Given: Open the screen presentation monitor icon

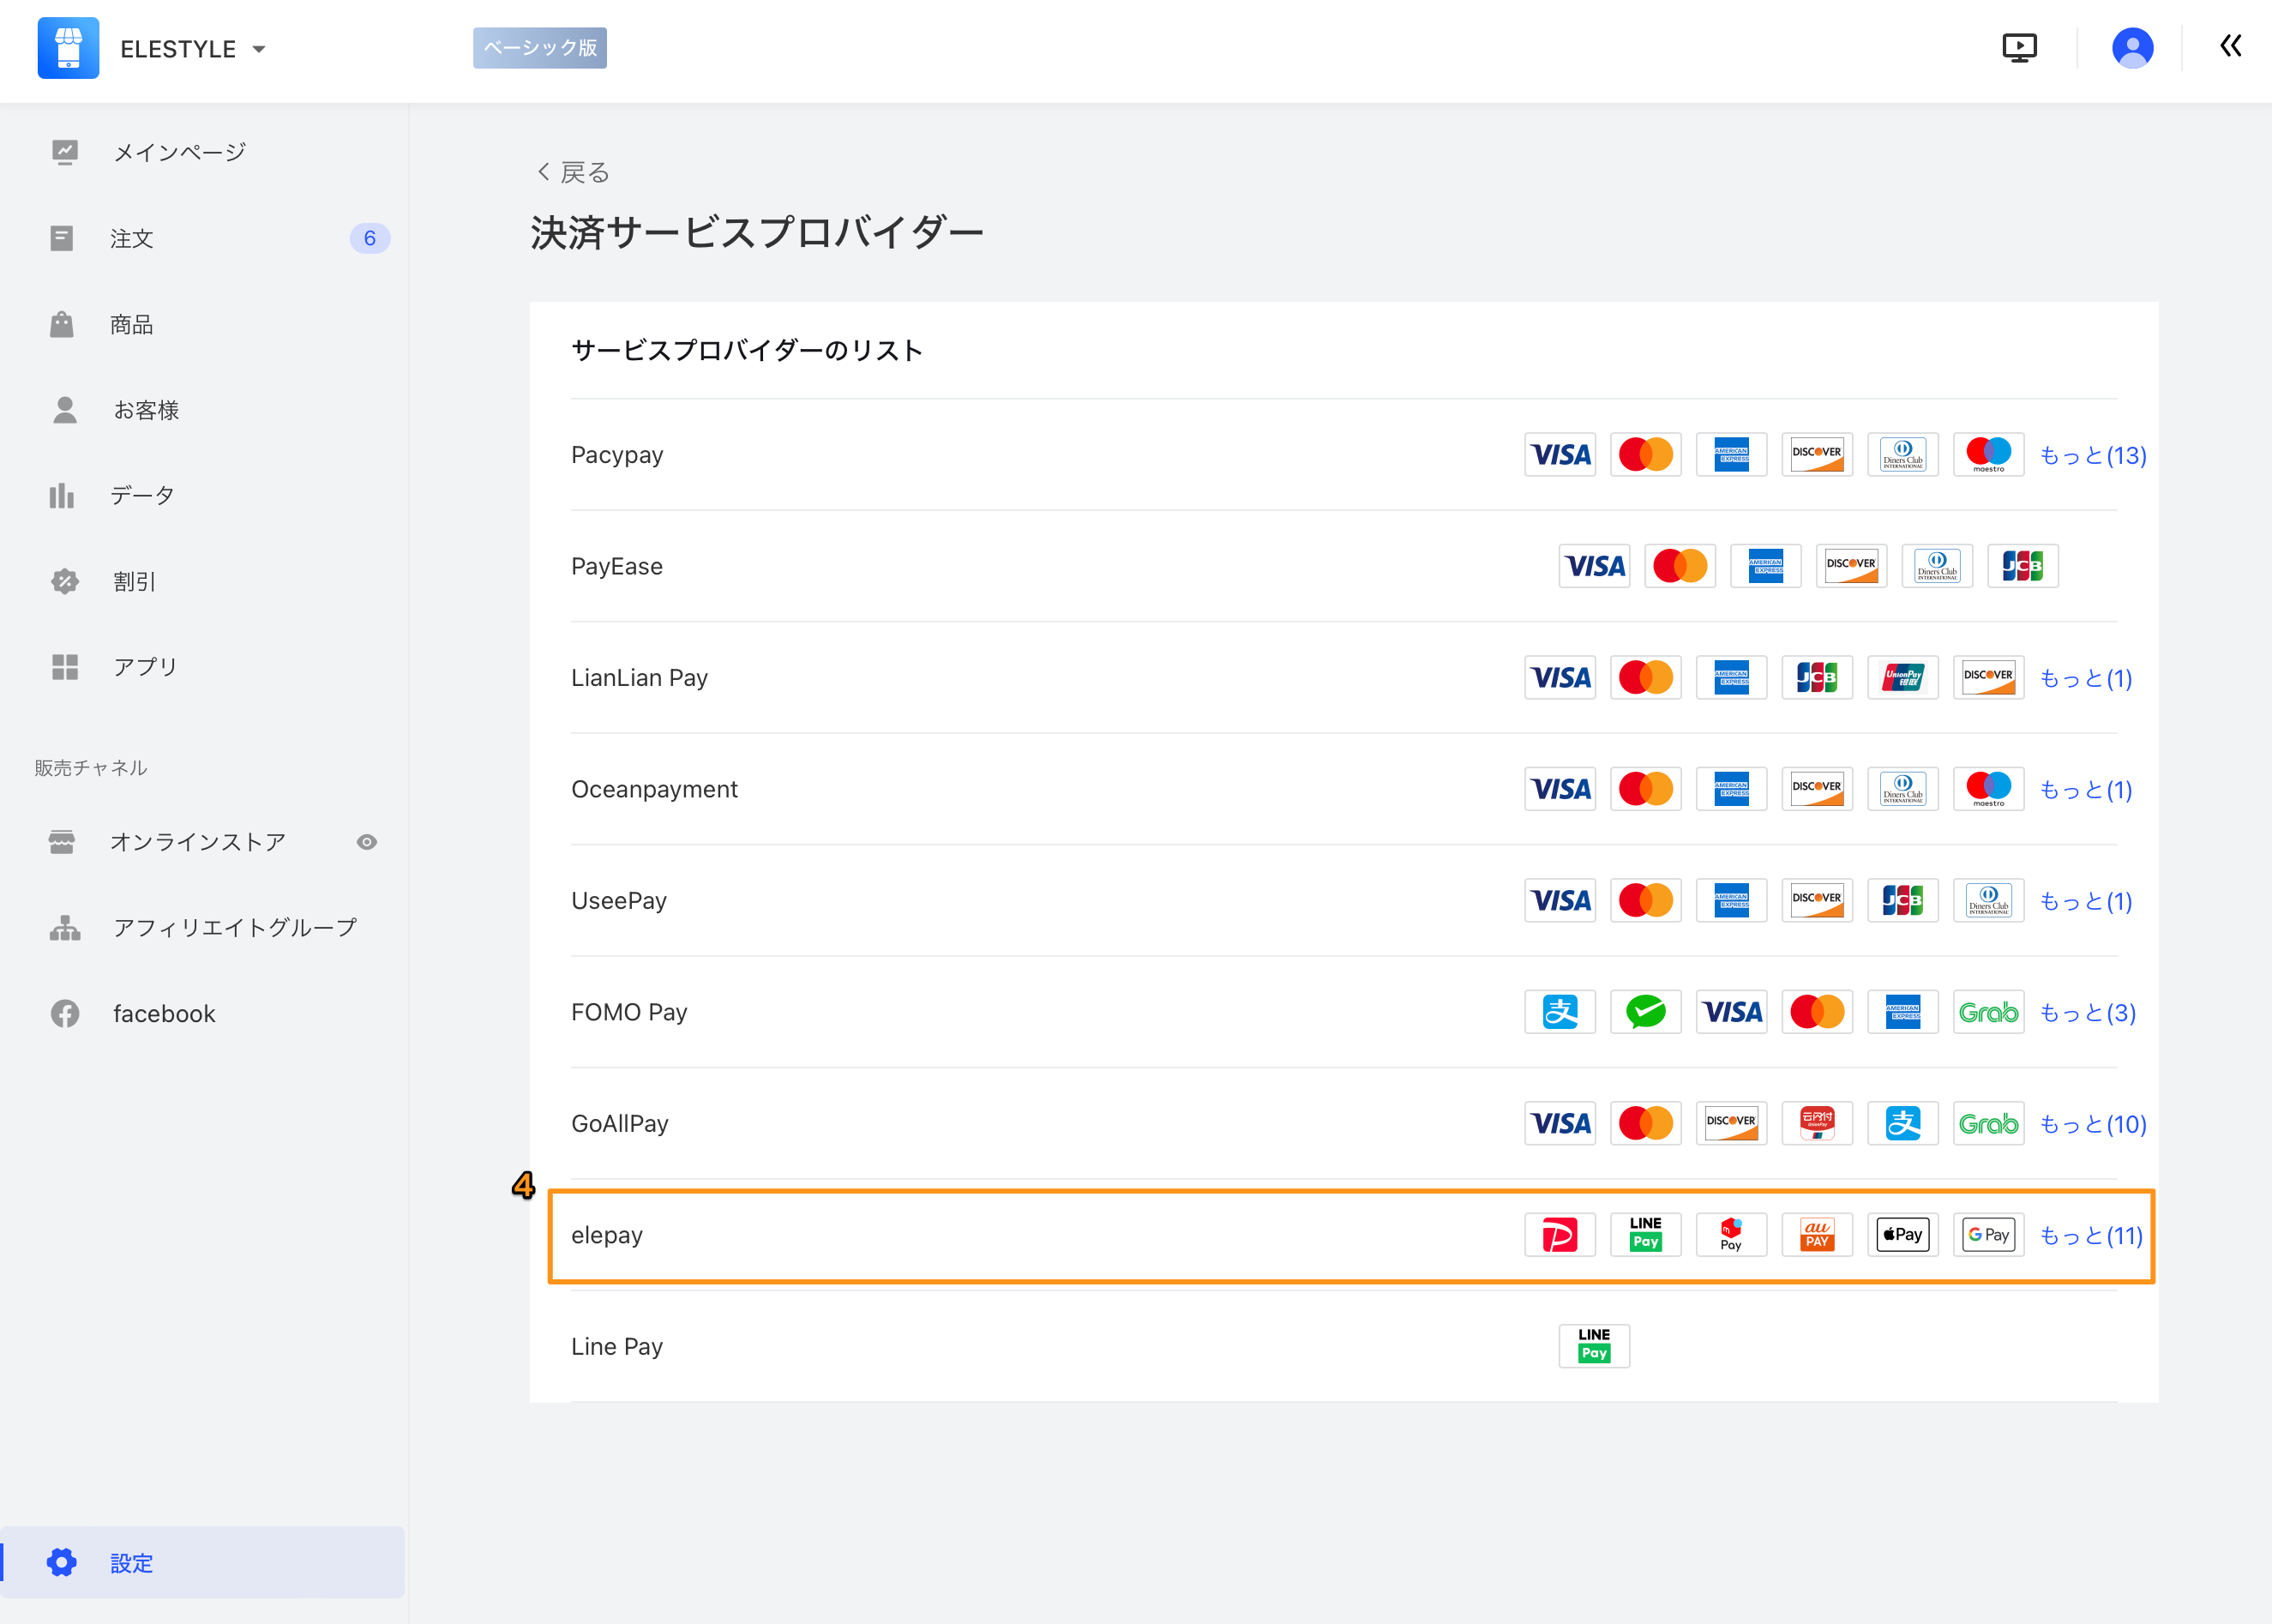Looking at the screenshot, I should 2019,48.
